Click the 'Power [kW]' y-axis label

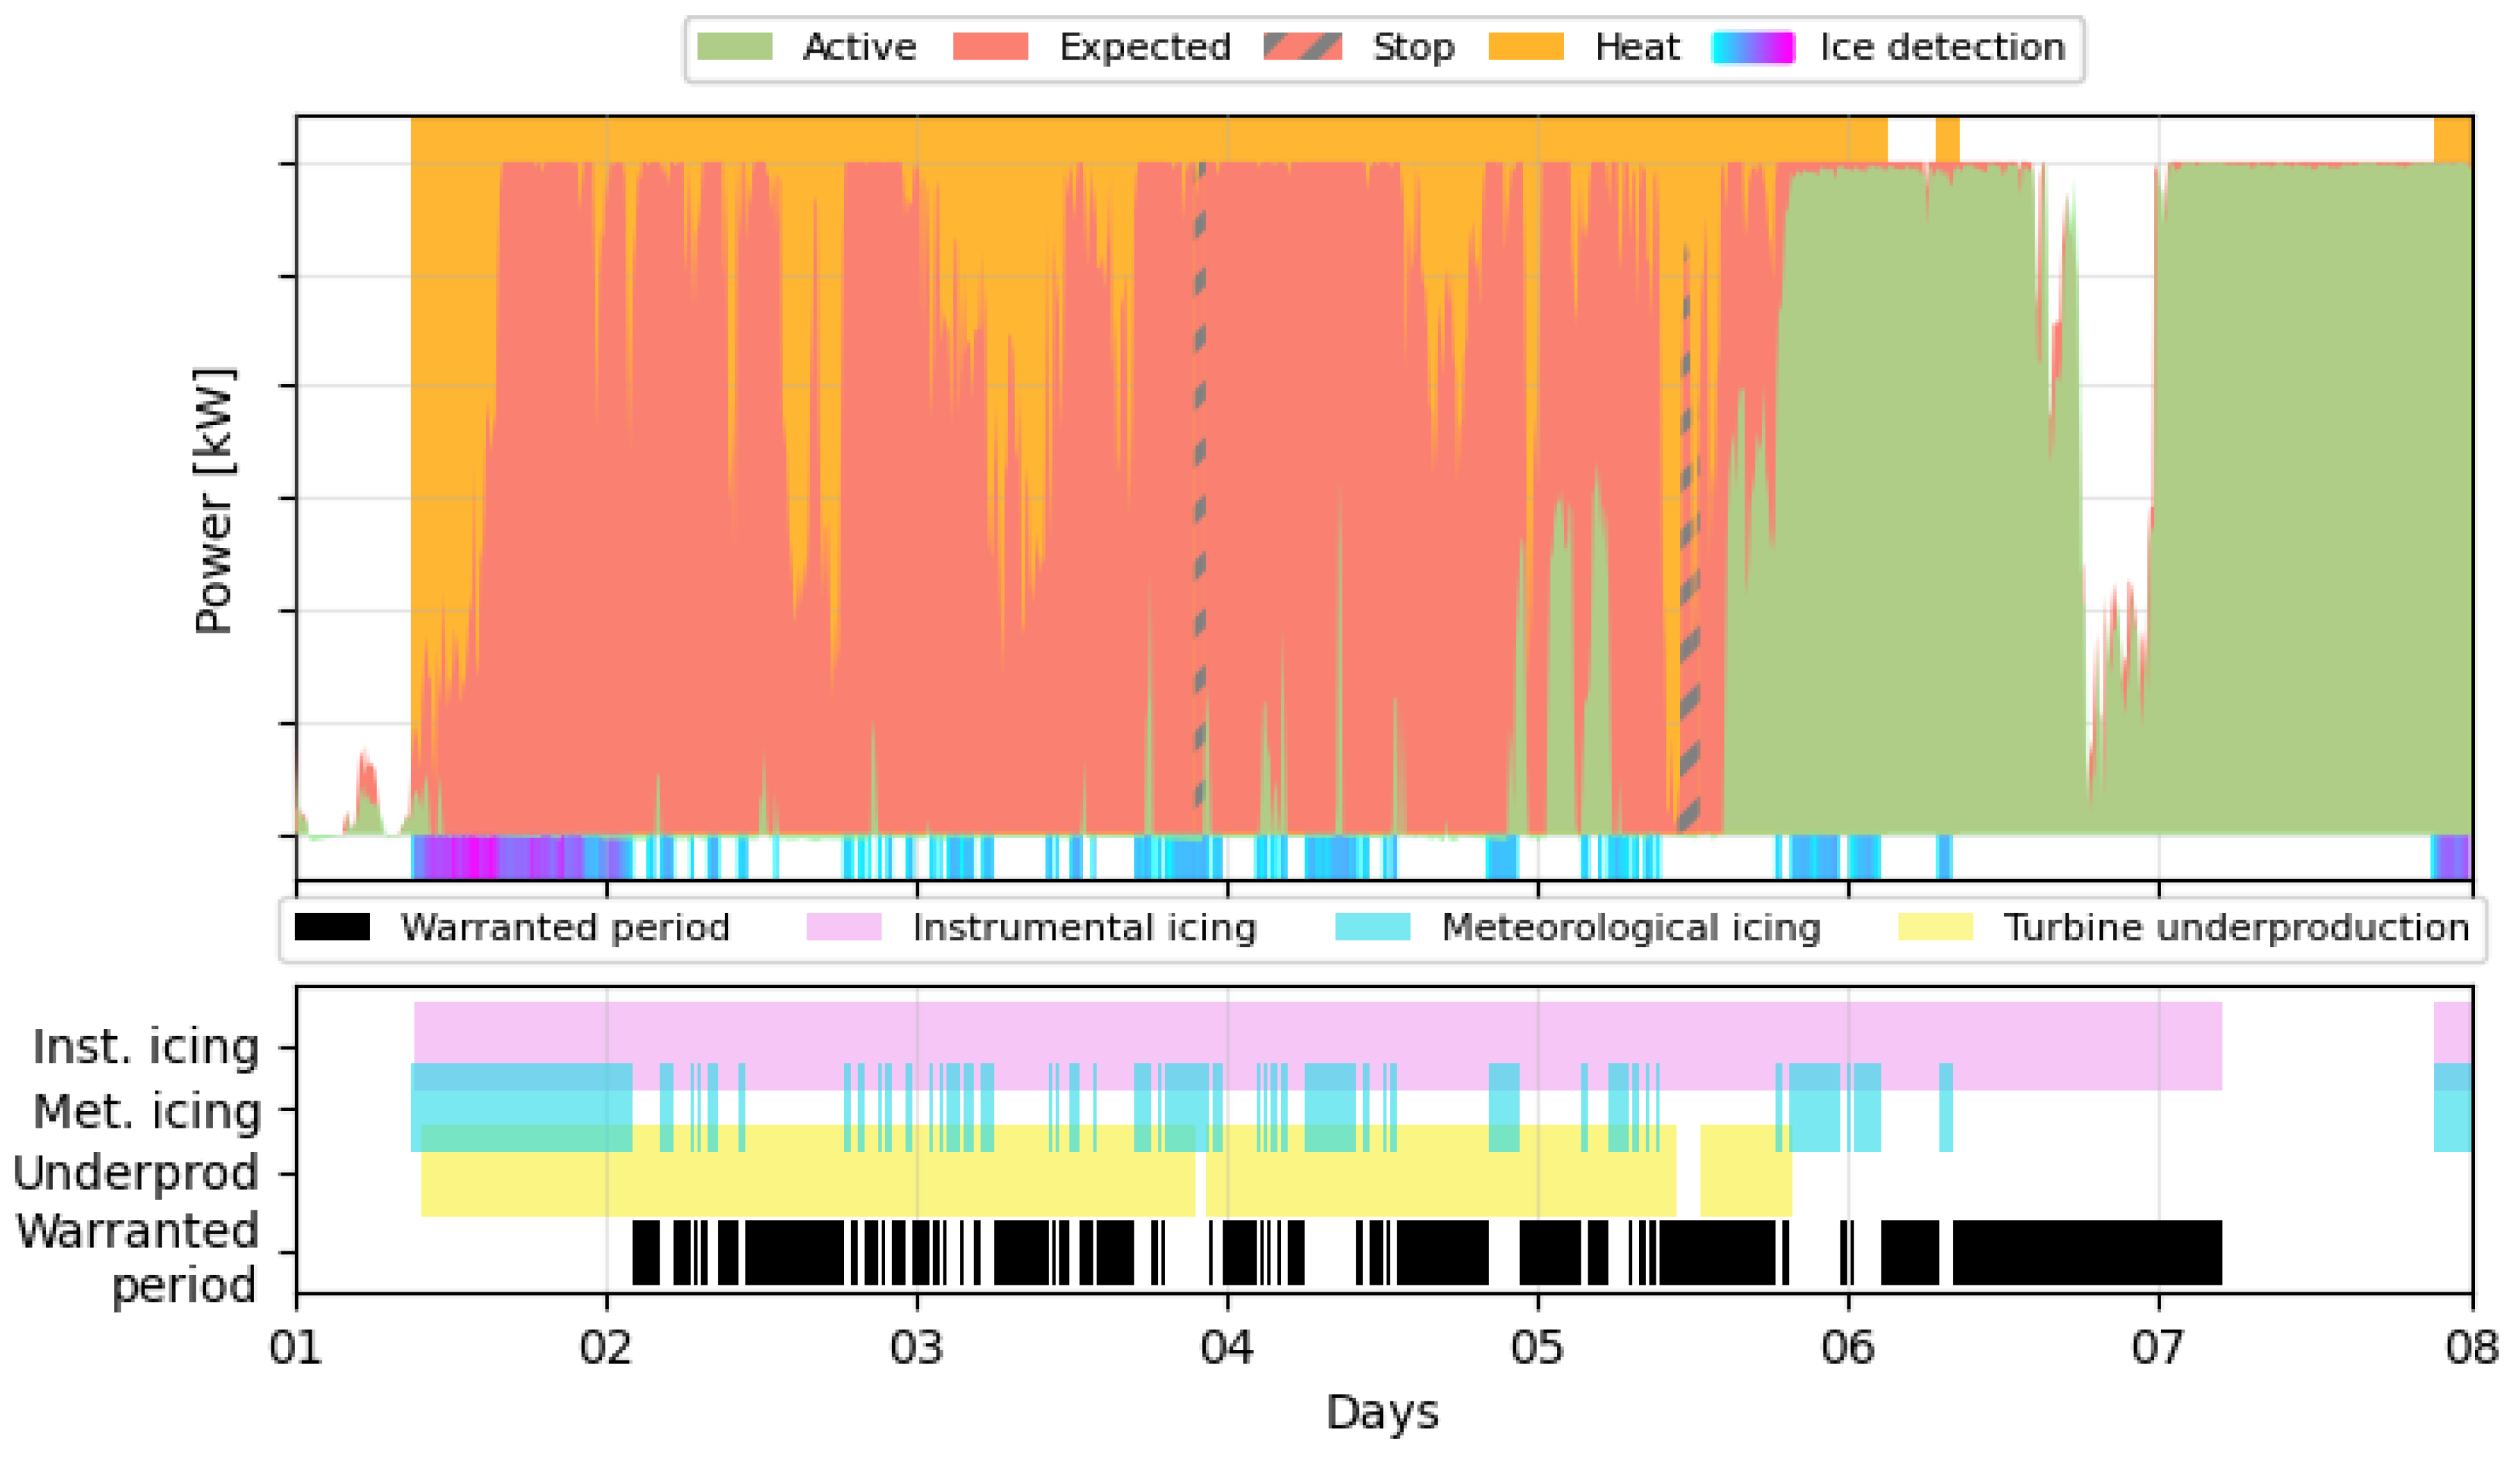click(214, 500)
